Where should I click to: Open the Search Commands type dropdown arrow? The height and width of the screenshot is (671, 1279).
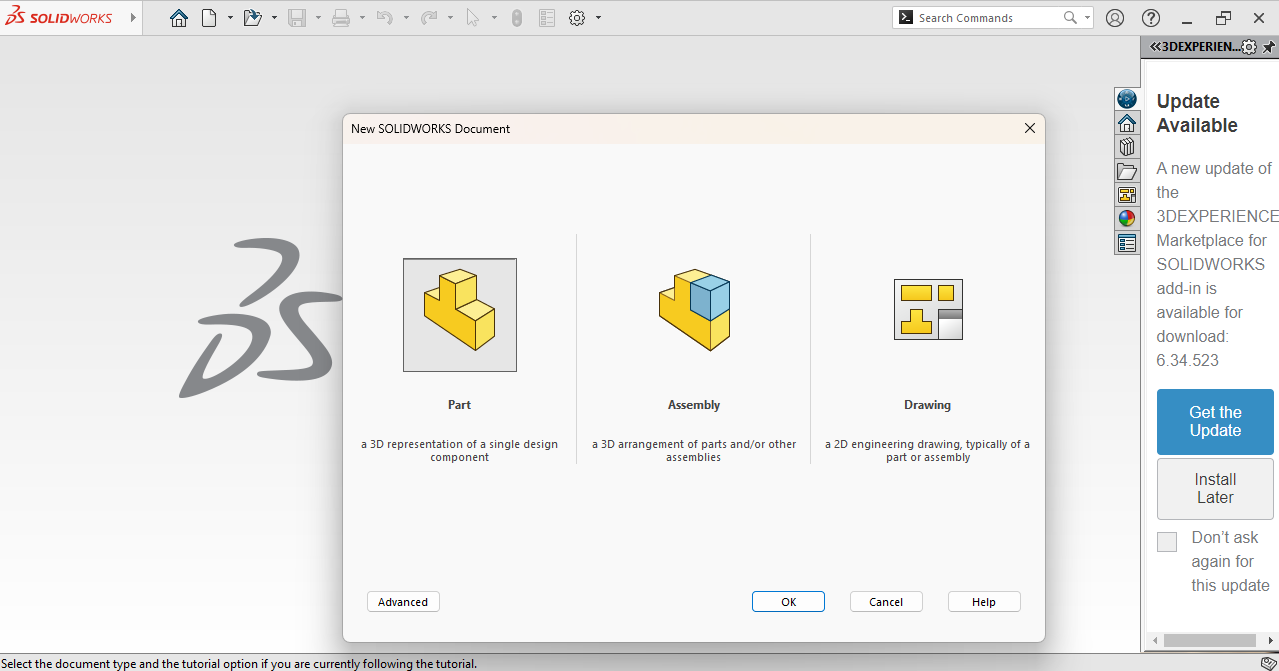(1086, 18)
